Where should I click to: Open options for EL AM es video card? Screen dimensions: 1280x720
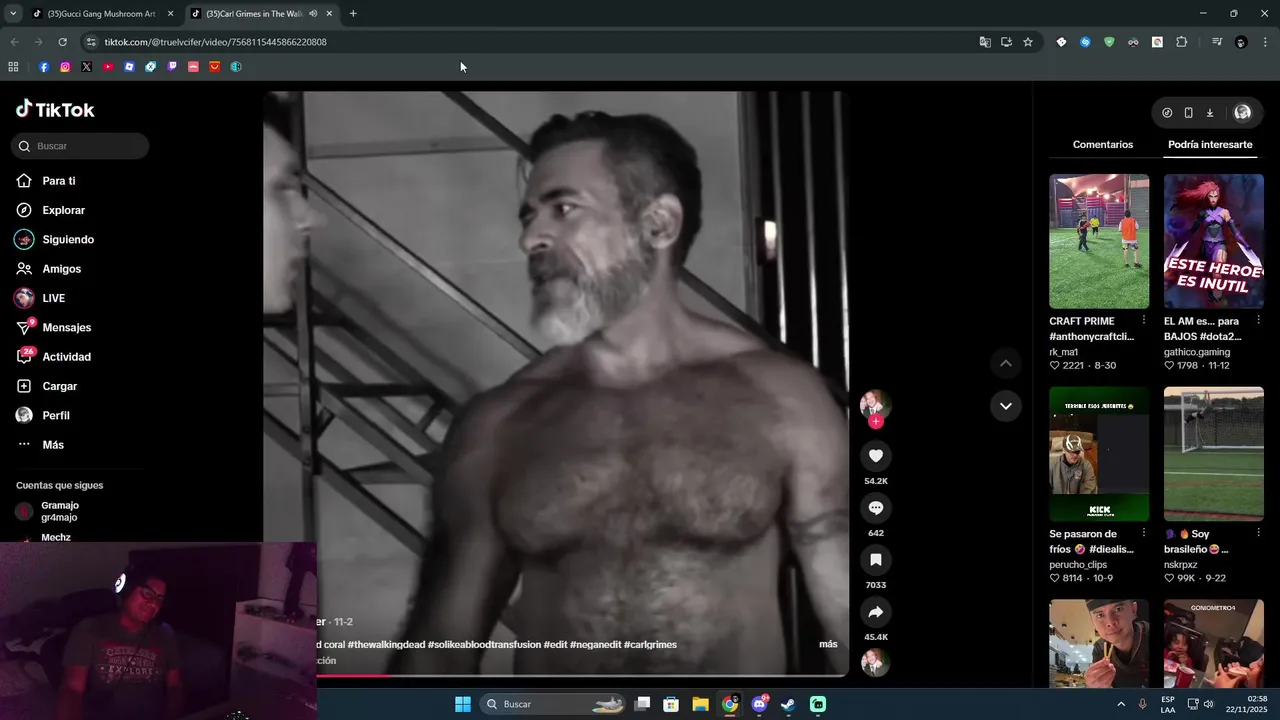click(1258, 320)
